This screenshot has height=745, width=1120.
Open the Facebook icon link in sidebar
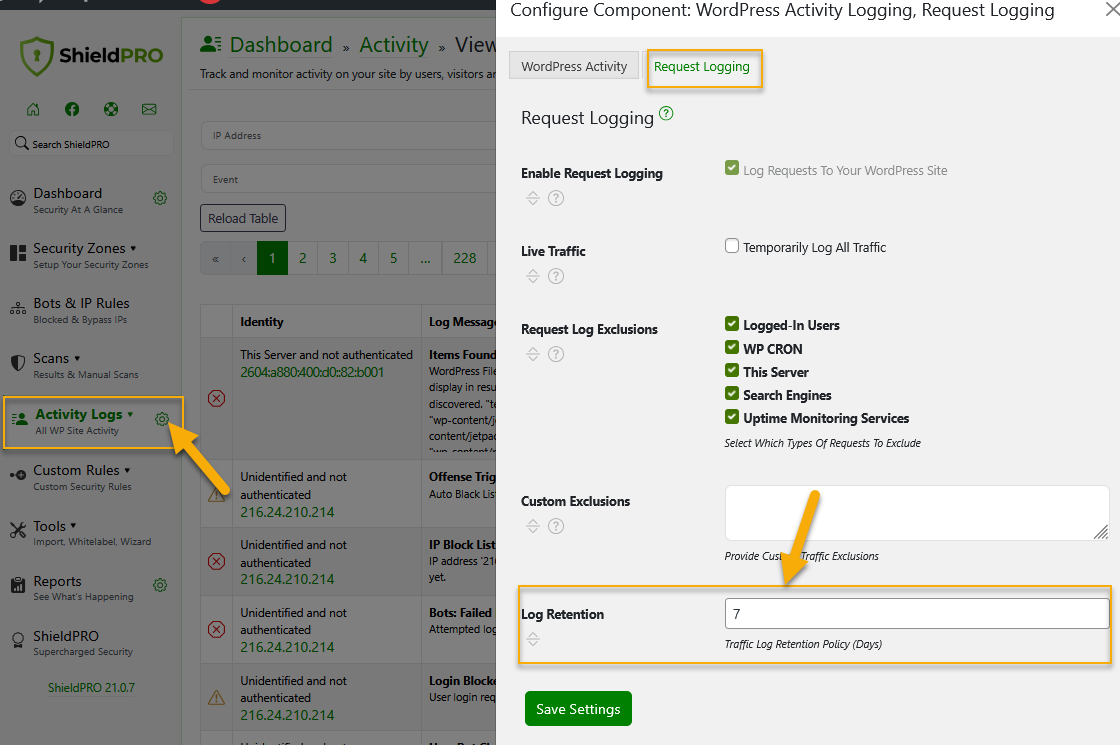point(72,109)
